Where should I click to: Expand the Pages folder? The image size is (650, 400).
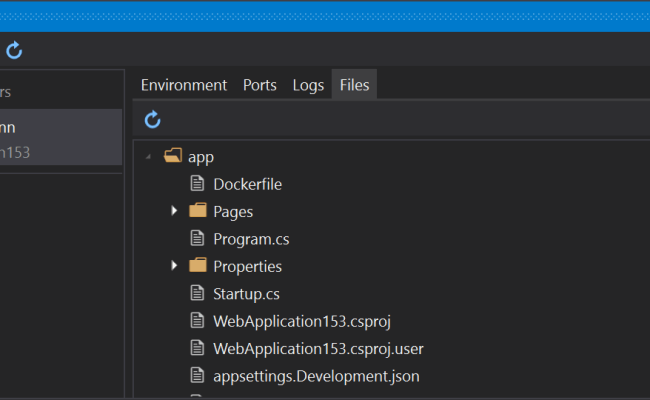coord(174,211)
